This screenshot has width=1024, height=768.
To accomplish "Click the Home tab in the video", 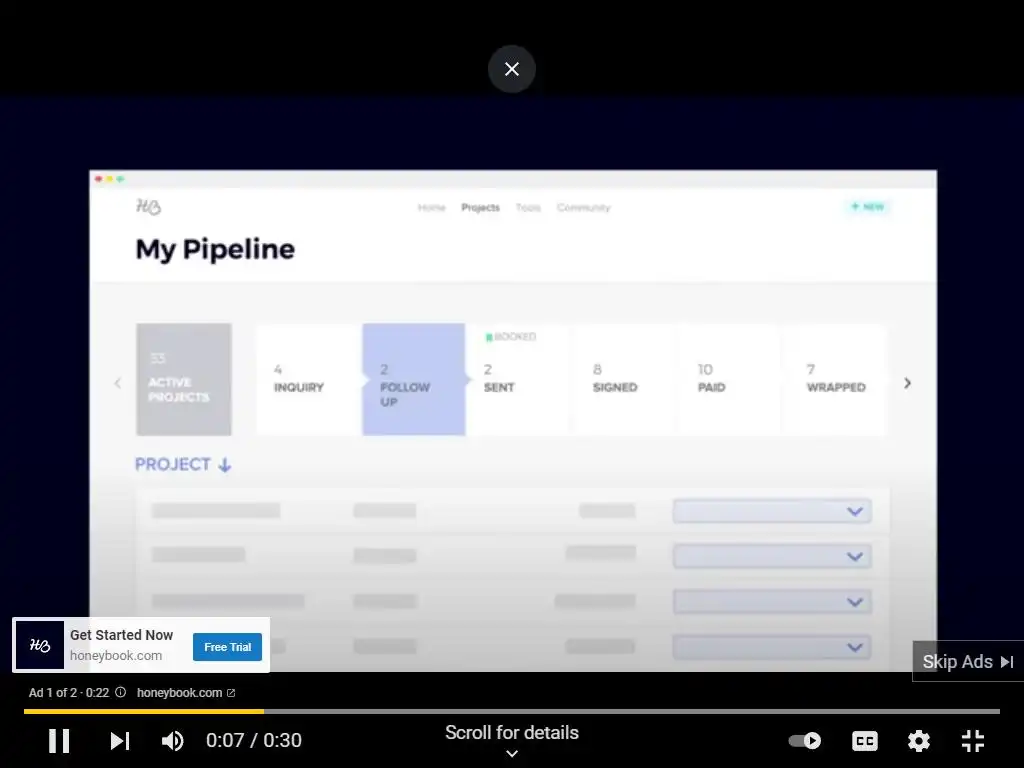I will click(x=431, y=208).
